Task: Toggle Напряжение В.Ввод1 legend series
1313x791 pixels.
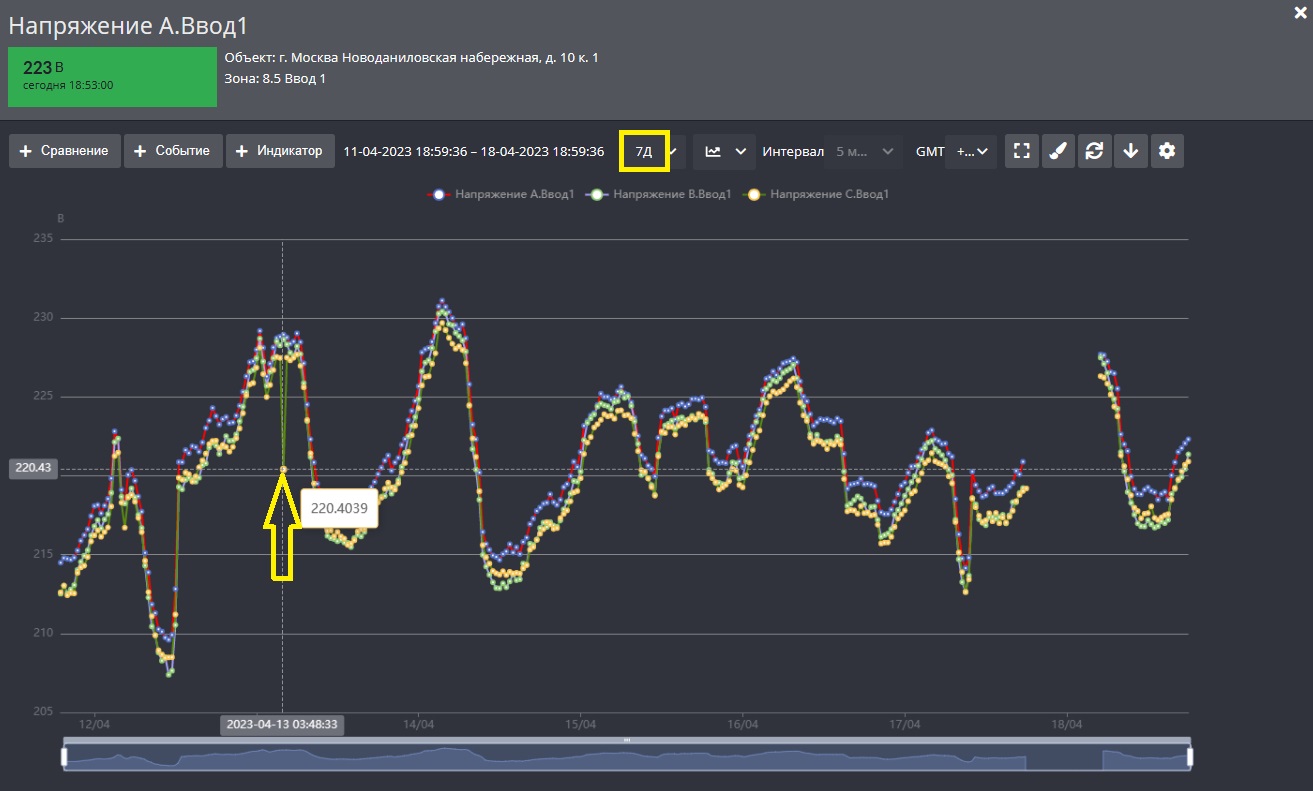Action: click(659, 194)
